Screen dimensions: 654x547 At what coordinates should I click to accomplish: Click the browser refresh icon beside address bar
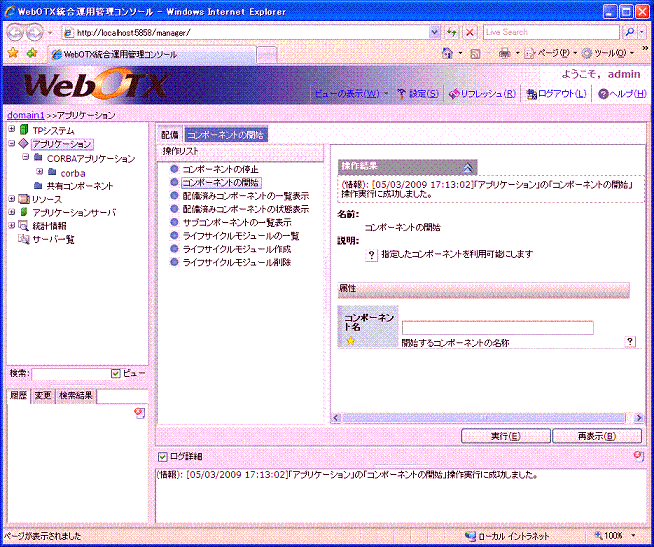[x=452, y=32]
